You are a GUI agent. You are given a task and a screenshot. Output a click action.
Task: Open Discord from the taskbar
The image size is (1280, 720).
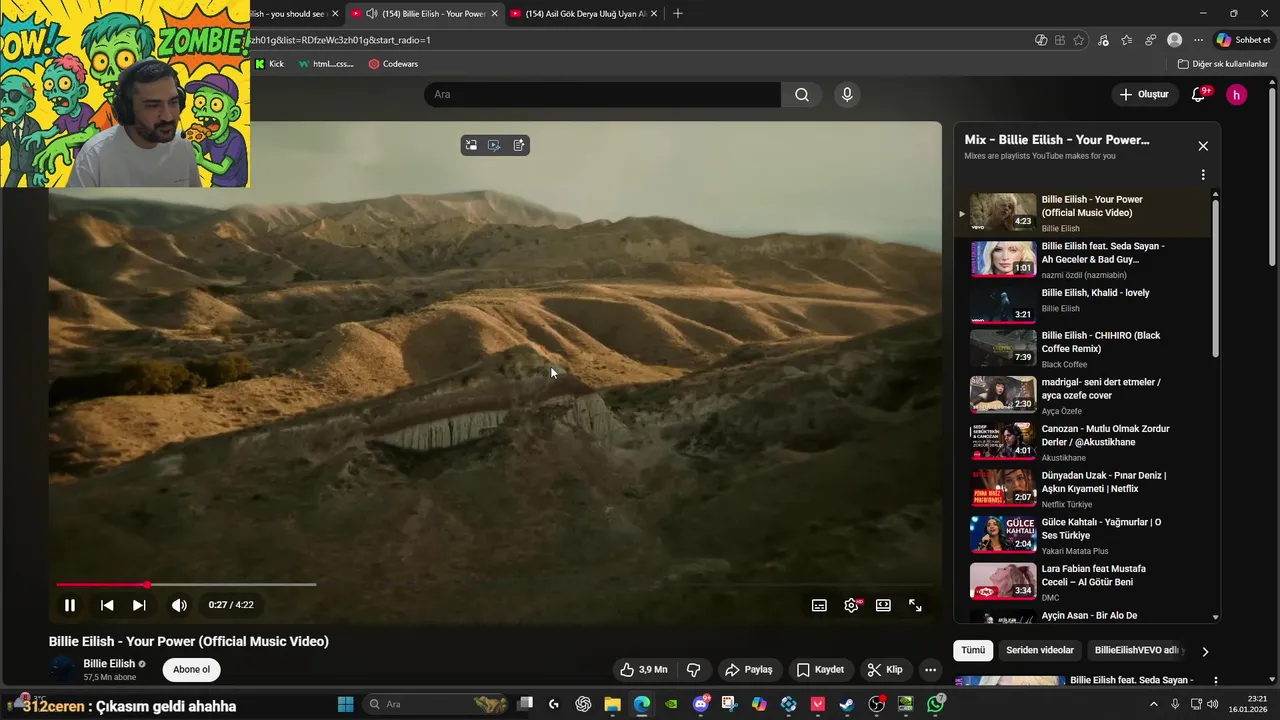click(x=701, y=704)
